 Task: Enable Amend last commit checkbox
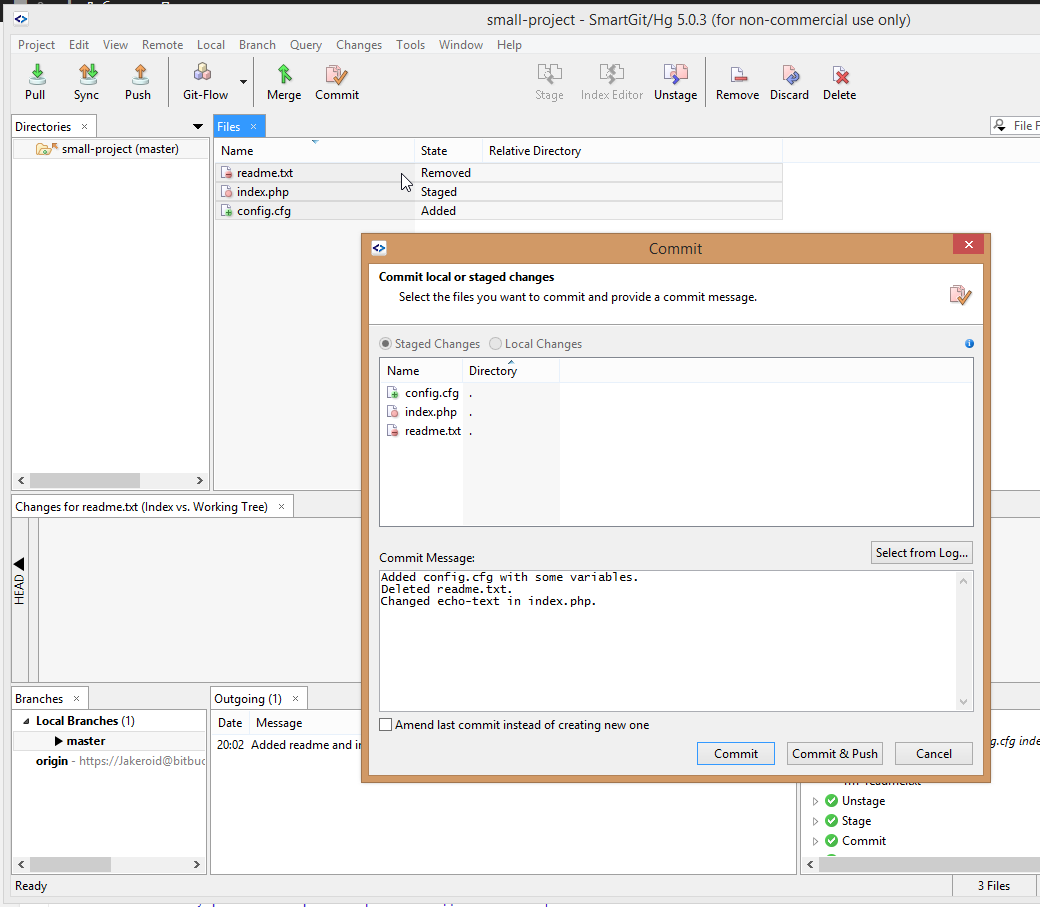click(385, 725)
